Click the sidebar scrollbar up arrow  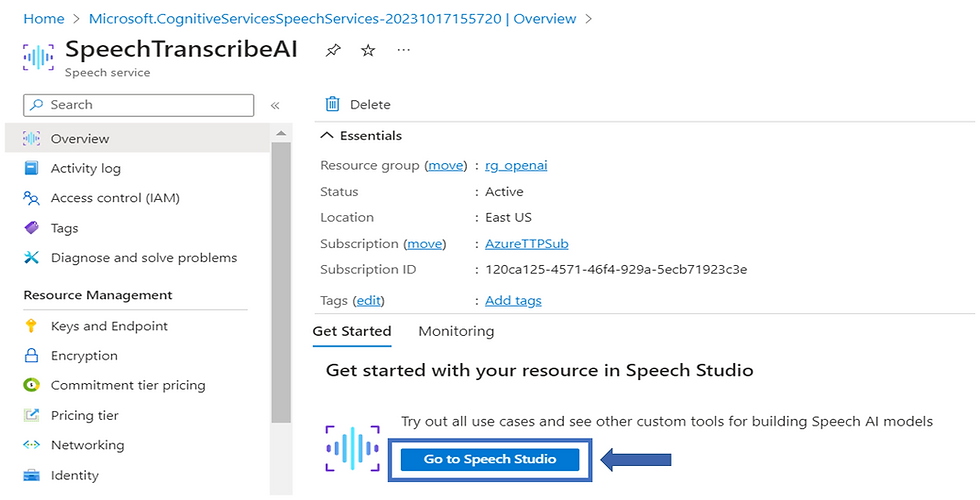(281, 133)
